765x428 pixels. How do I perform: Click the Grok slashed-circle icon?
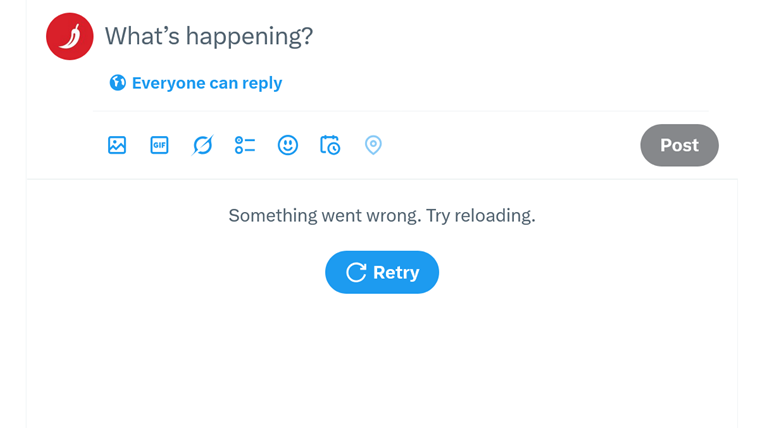[202, 145]
